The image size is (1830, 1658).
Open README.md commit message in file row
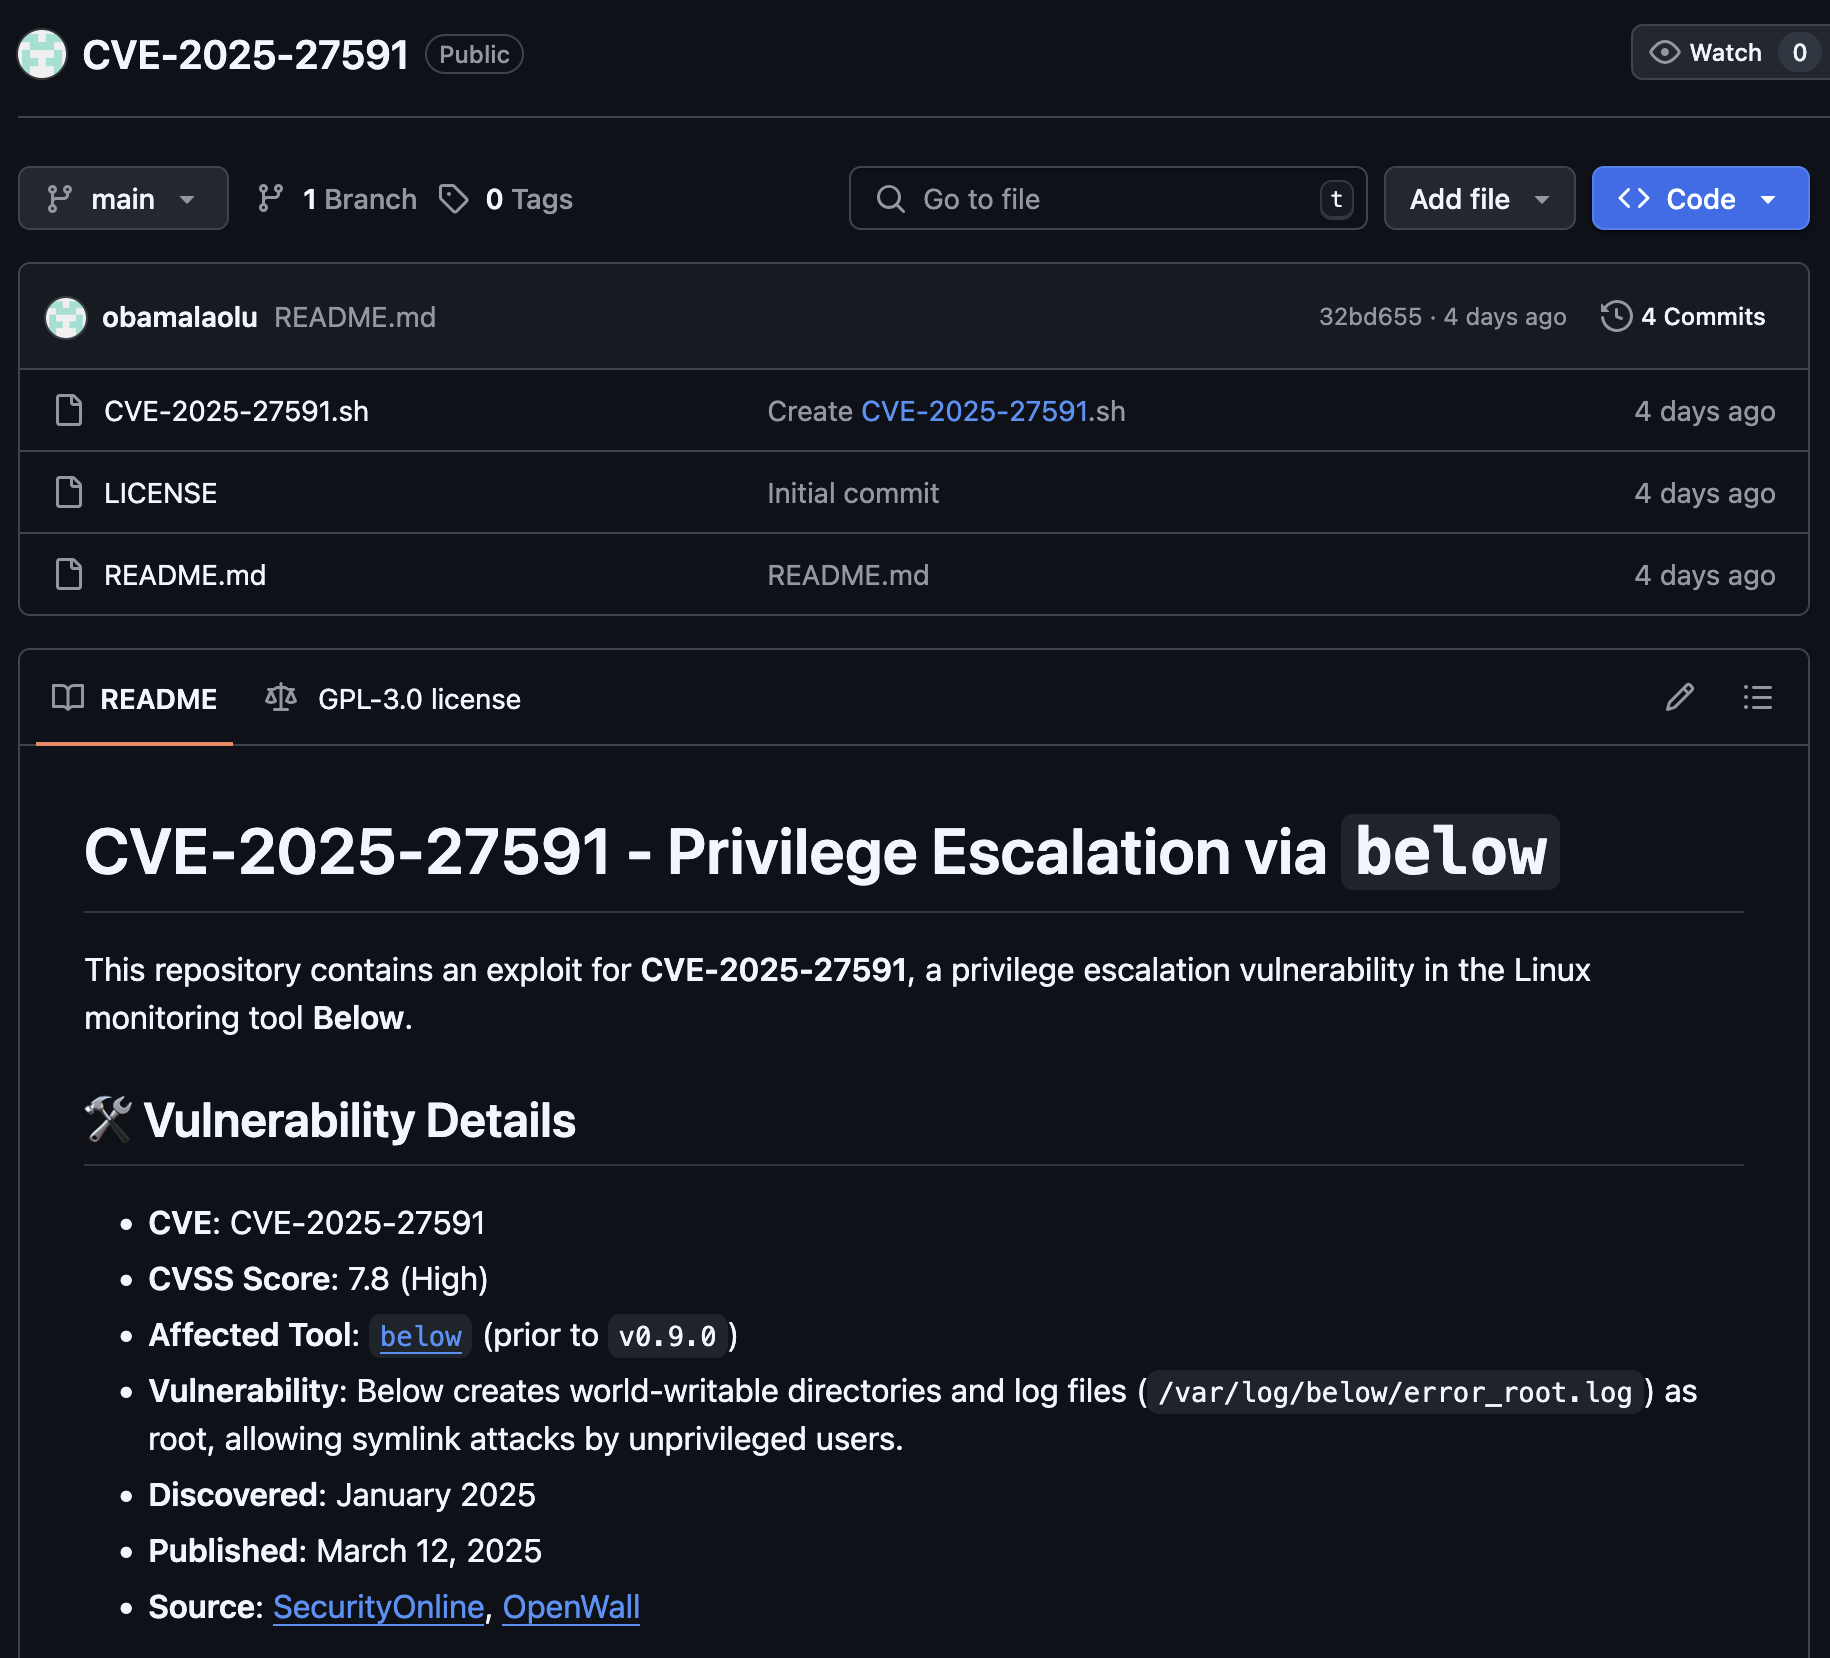tap(848, 575)
